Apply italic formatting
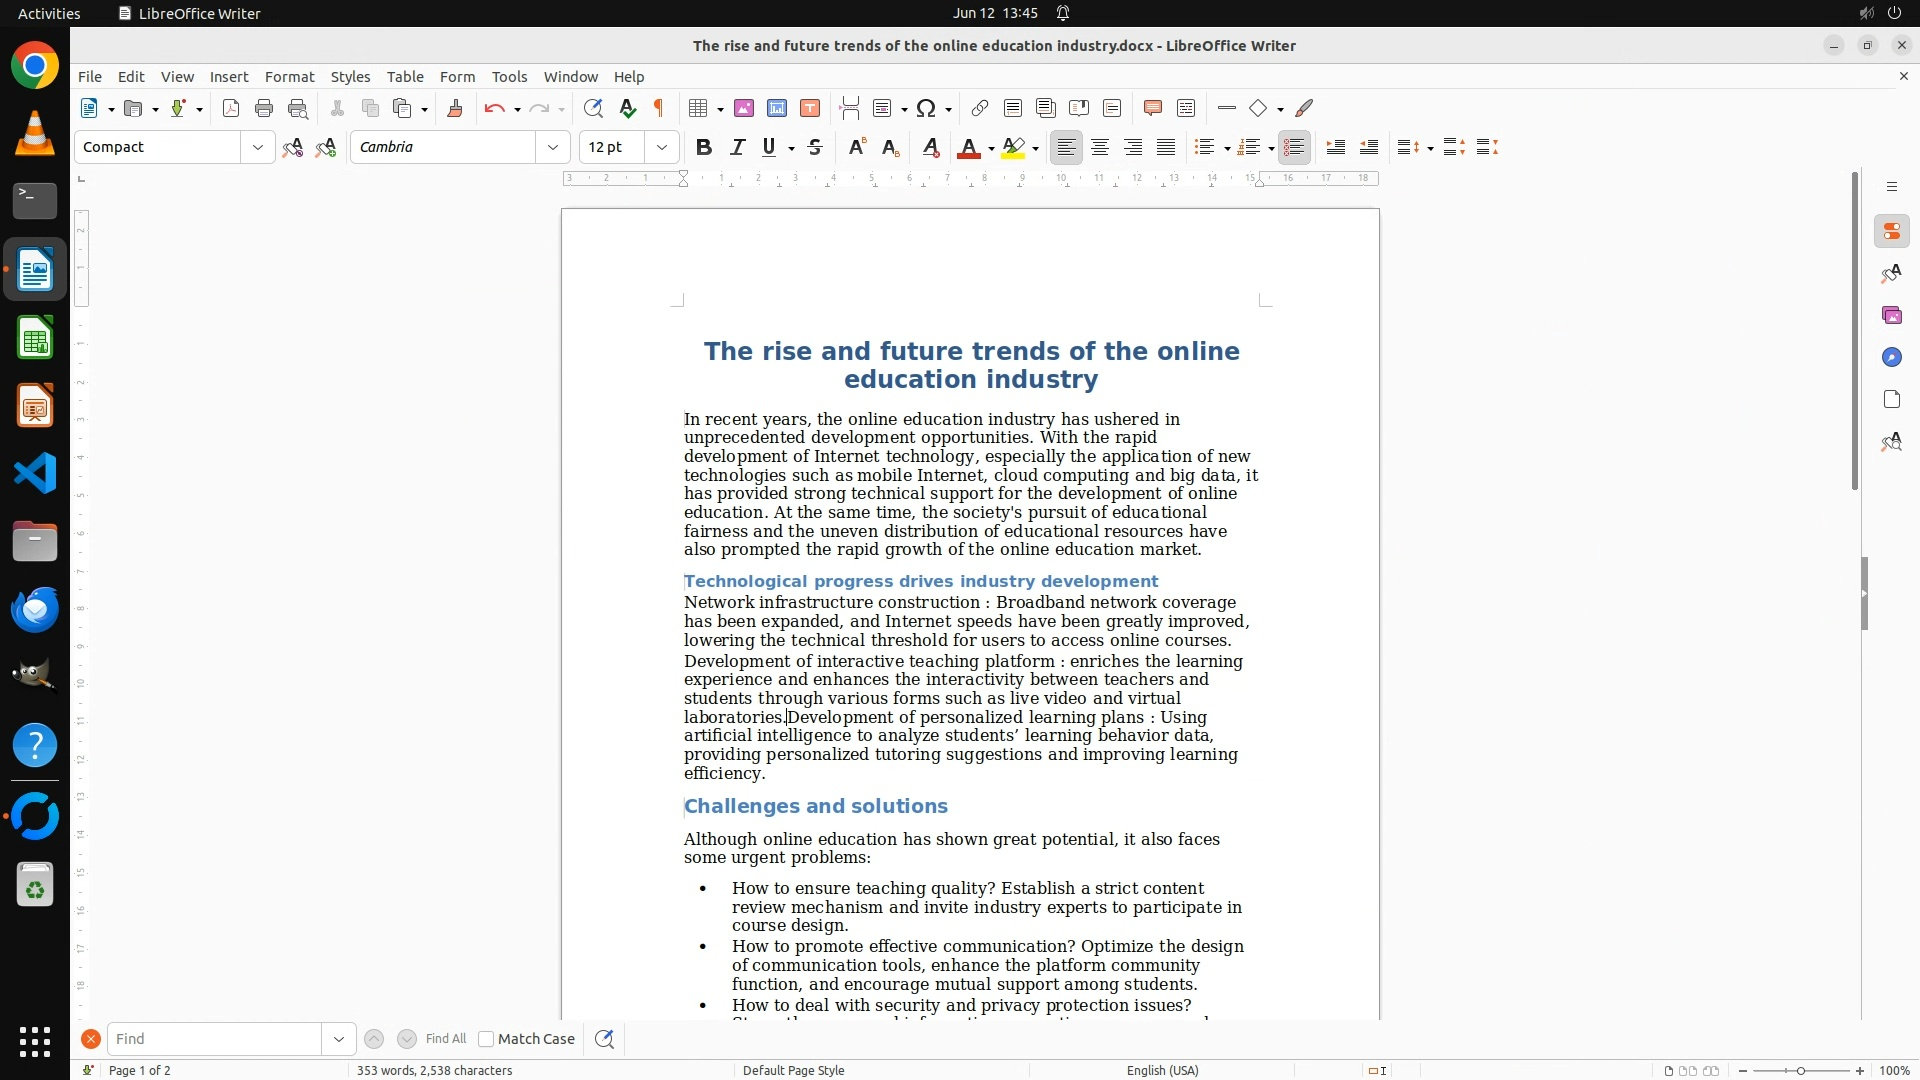This screenshot has height=1080, width=1920. [737, 147]
